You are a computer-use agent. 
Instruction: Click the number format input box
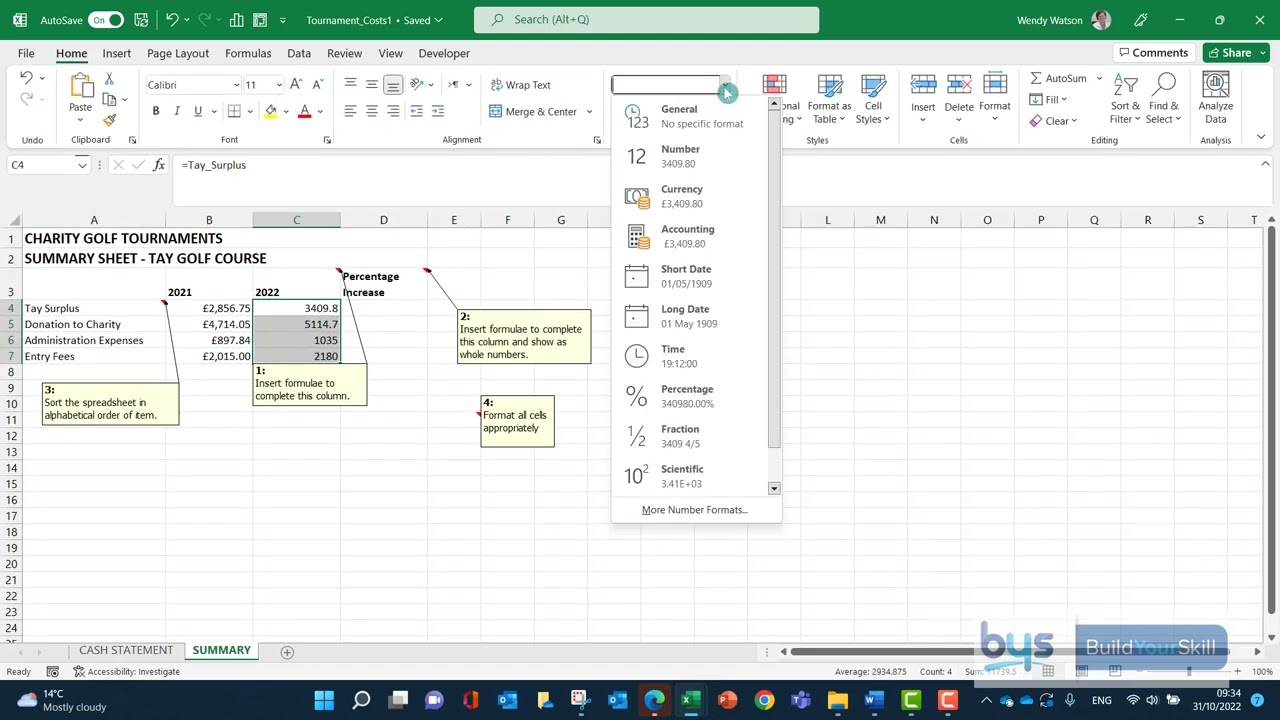click(666, 86)
